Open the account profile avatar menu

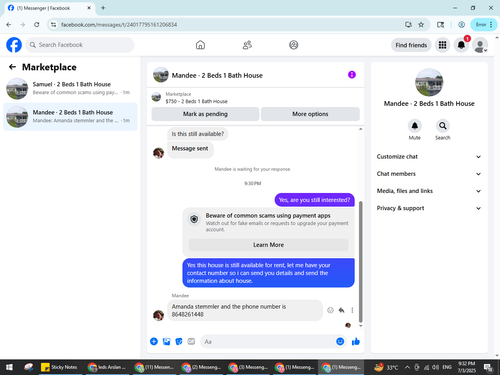(480, 45)
